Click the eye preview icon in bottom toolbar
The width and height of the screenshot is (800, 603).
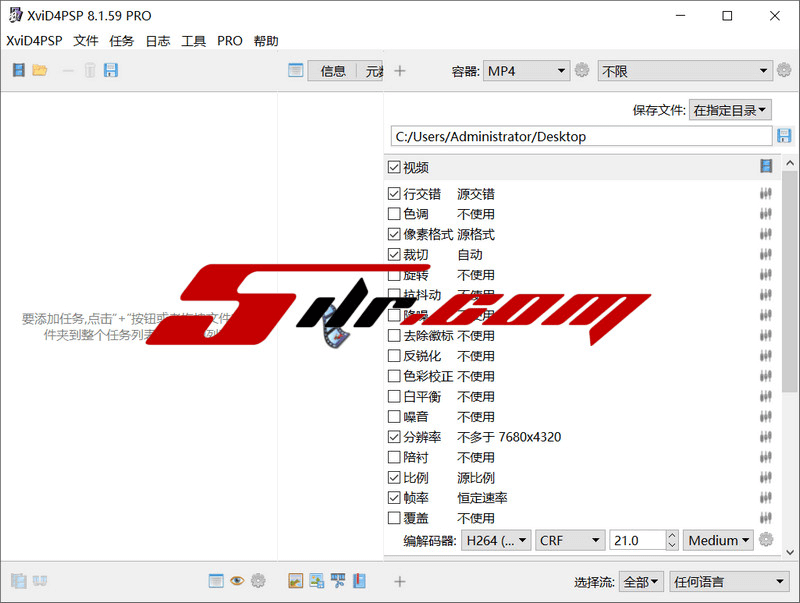pyautogui.click(x=237, y=581)
